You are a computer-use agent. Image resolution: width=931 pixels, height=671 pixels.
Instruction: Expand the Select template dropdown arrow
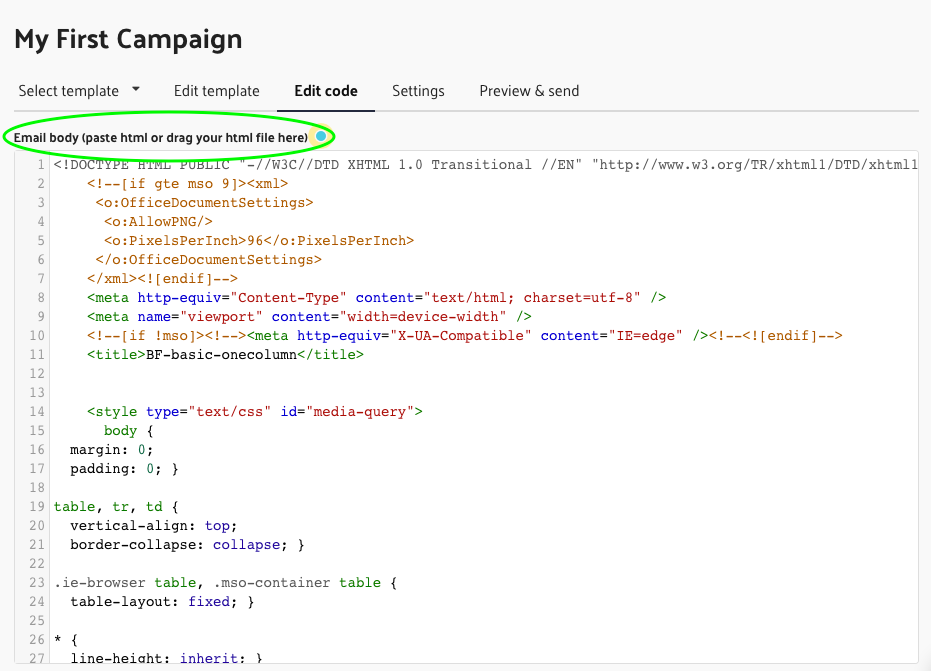tap(136, 90)
